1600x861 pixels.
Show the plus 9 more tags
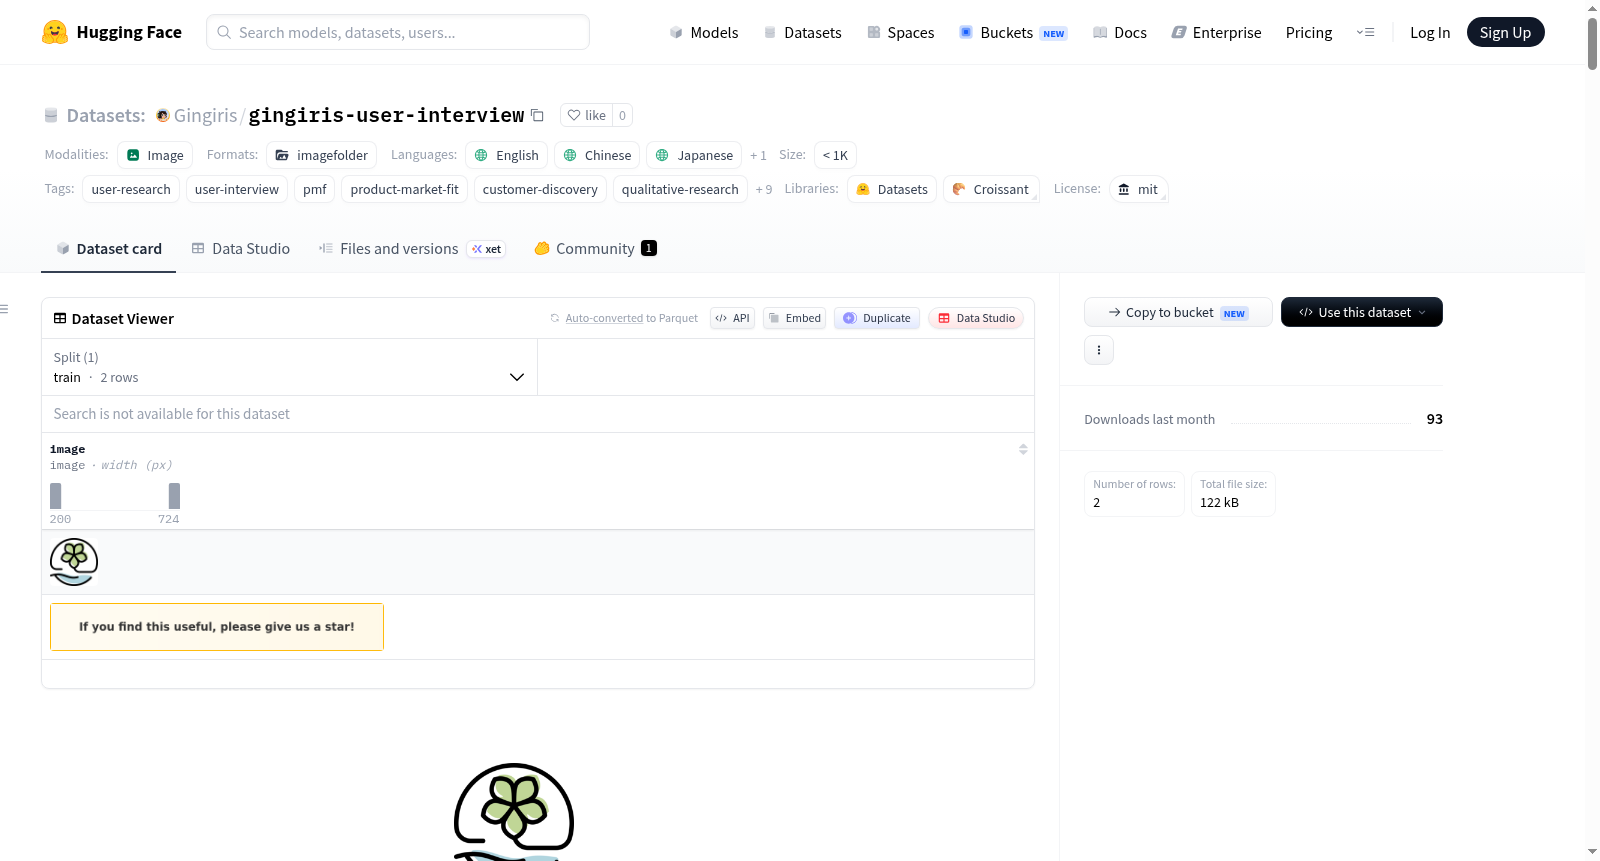[x=764, y=189]
